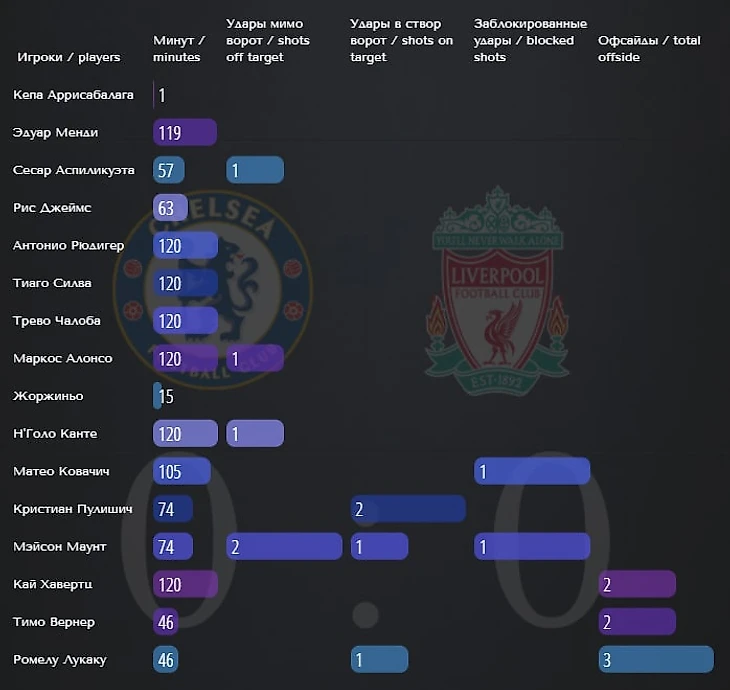Image resolution: width=730 pixels, height=690 pixels.
Task: Click the 'Игроки / players' column header
Action: pyautogui.click(x=68, y=57)
